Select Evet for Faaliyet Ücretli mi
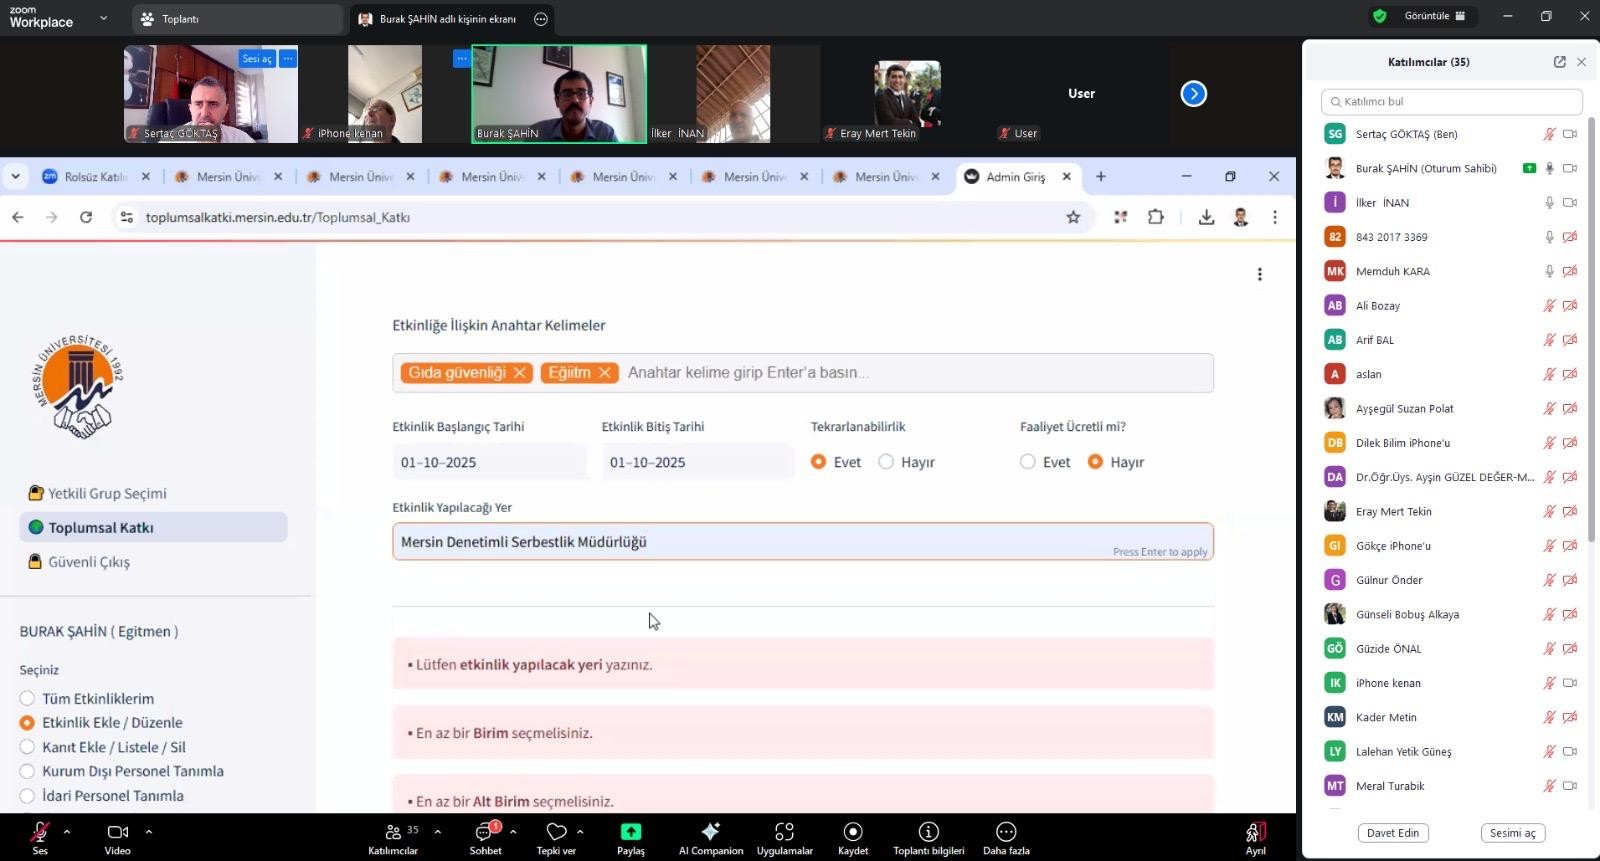Viewport: 1600px width, 861px height. tap(1028, 462)
